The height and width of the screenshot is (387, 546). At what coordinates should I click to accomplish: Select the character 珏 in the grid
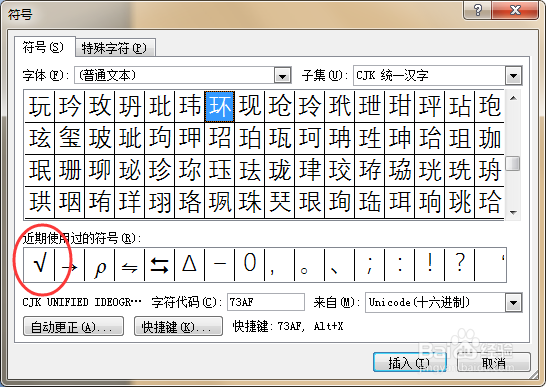(x=219, y=170)
